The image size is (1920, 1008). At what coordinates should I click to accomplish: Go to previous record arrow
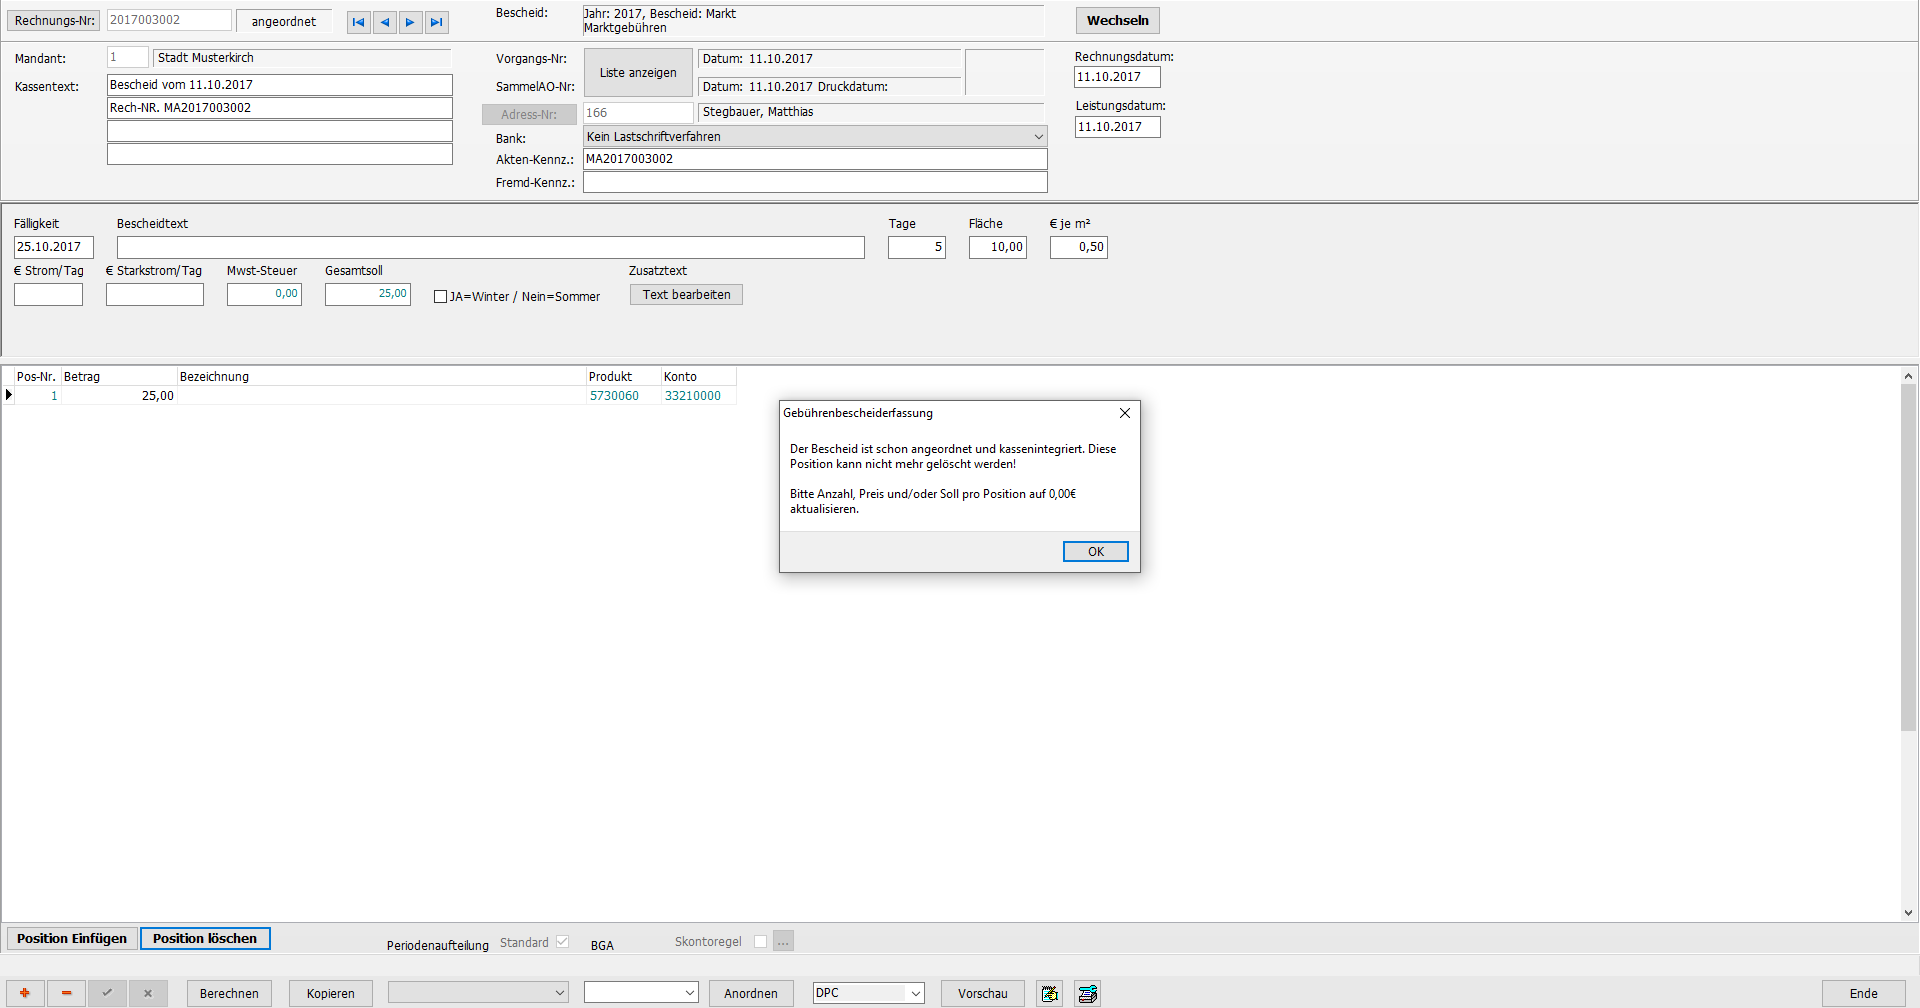pyautogui.click(x=385, y=22)
